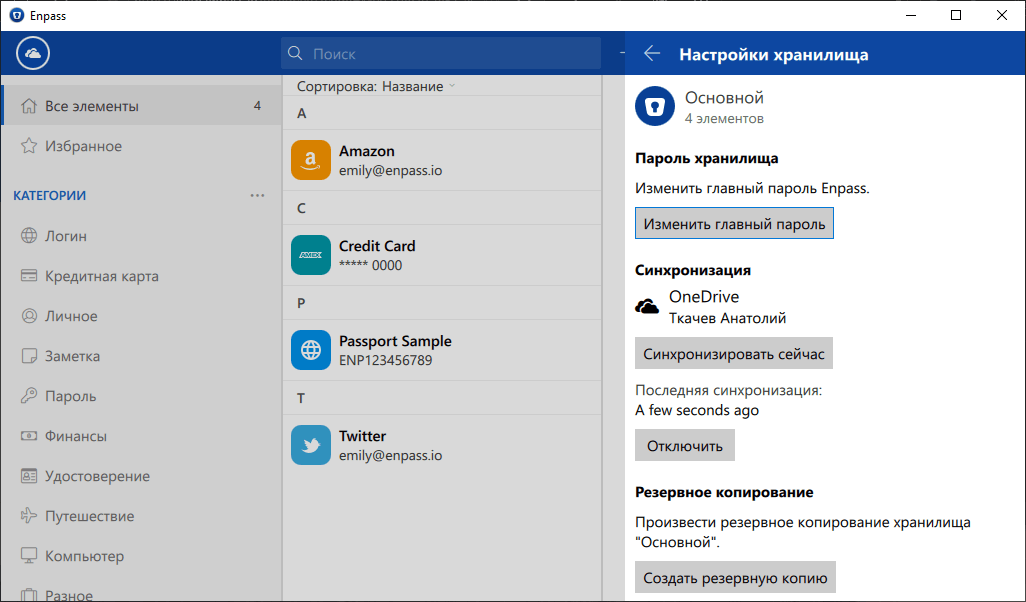Image resolution: width=1026 pixels, height=602 pixels.
Task: Click the Основной vault shield icon
Action: (x=655, y=106)
